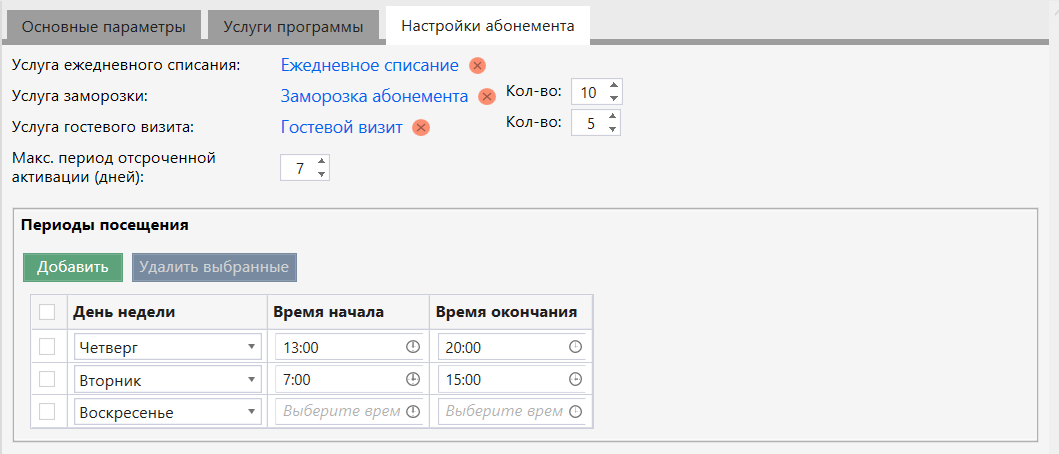Clear the Гостевой визит service
The image size is (1059, 454).
coord(421,128)
